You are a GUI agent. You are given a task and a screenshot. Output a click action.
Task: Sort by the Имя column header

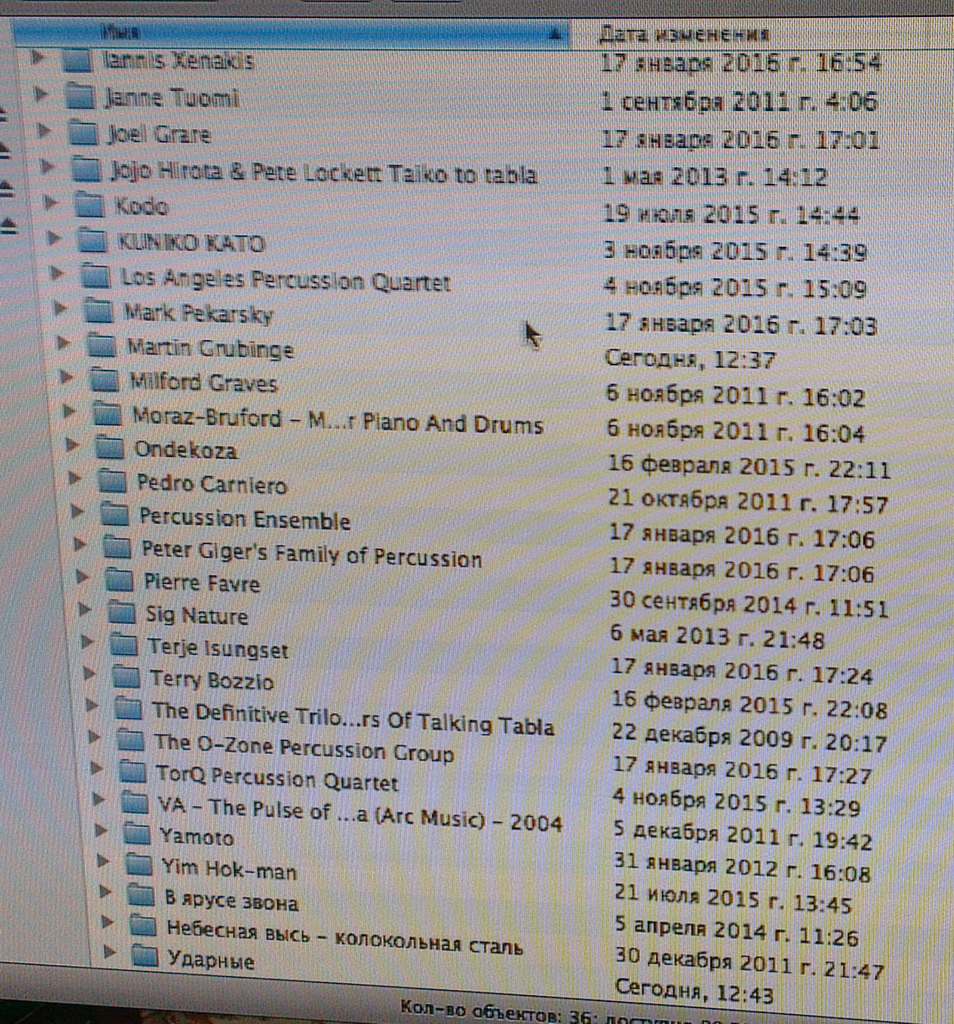click(300, 33)
